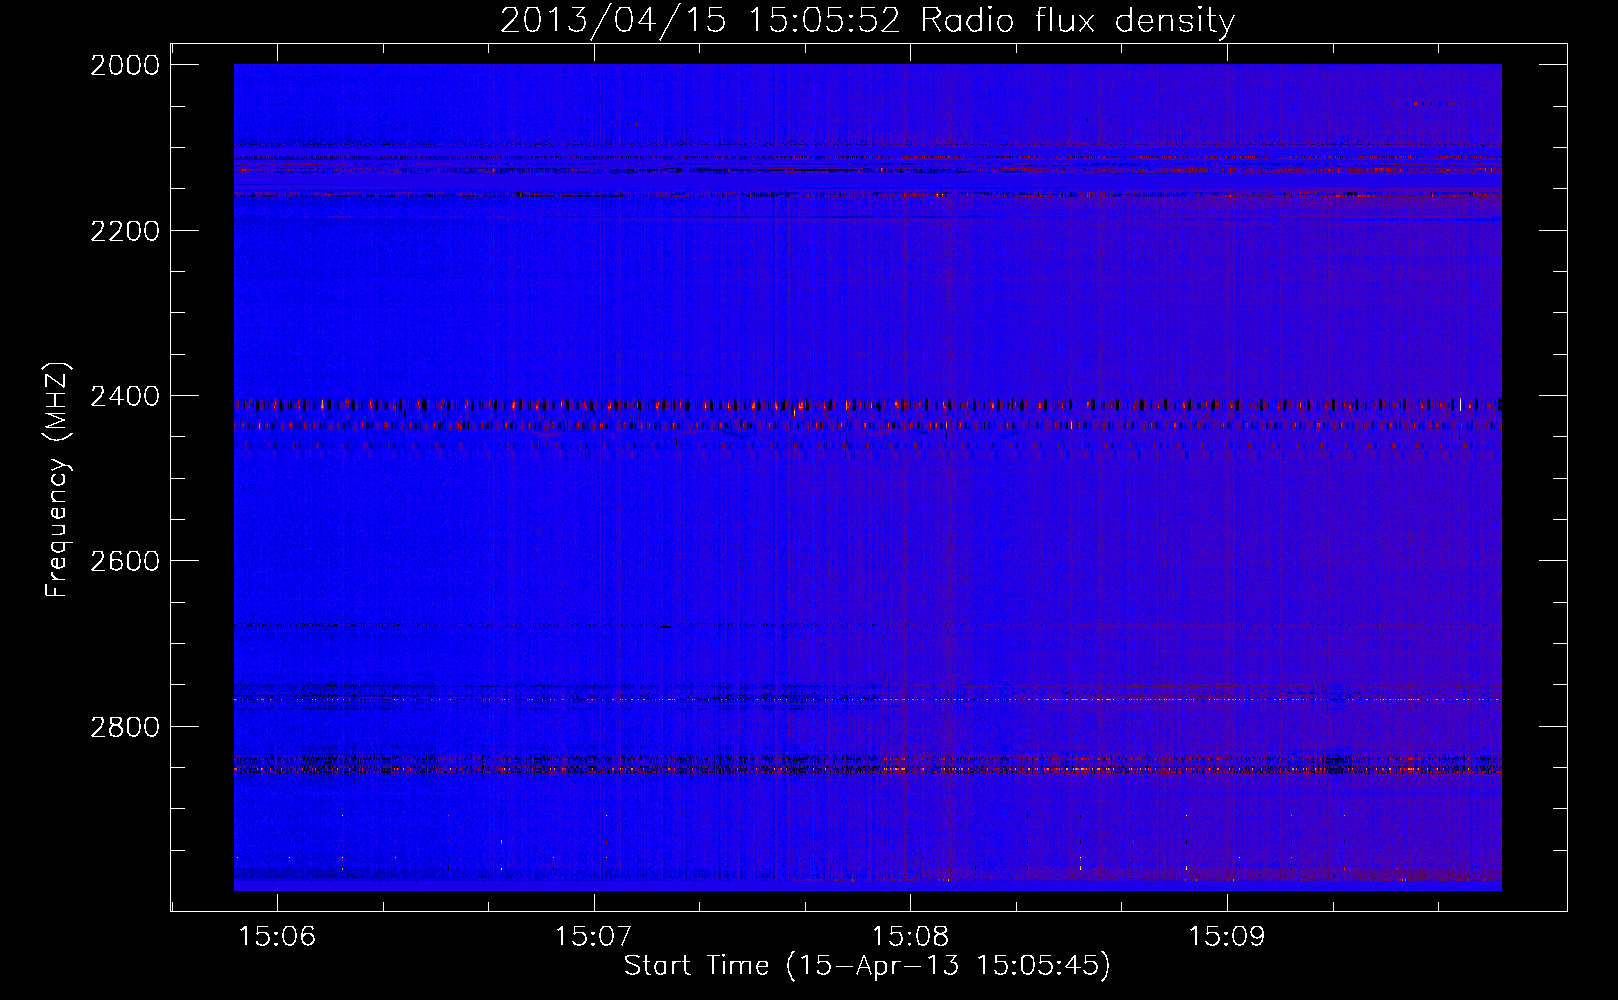Select the 2800 frequency axis label
Screen dimensions: 1618x1000
tap(125, 727)
